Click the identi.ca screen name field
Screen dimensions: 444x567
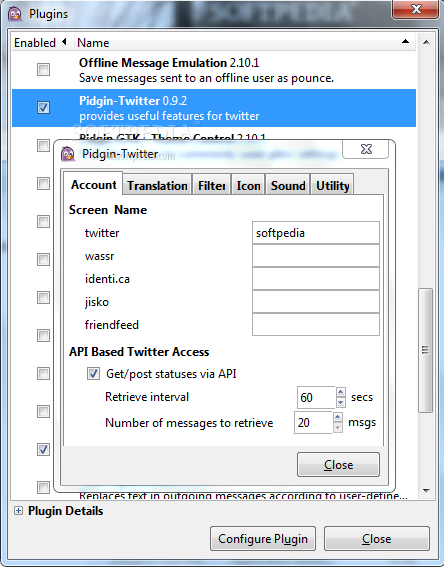pos(316,278)
